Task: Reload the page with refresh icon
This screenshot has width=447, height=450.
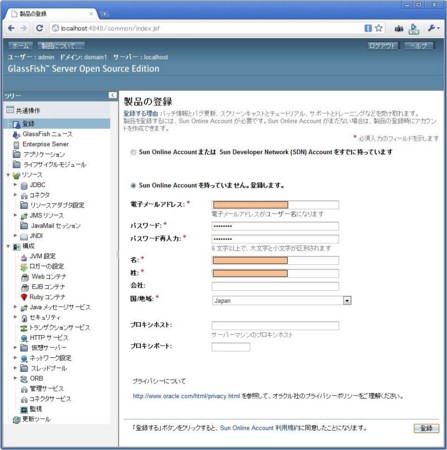Action: 39,28
